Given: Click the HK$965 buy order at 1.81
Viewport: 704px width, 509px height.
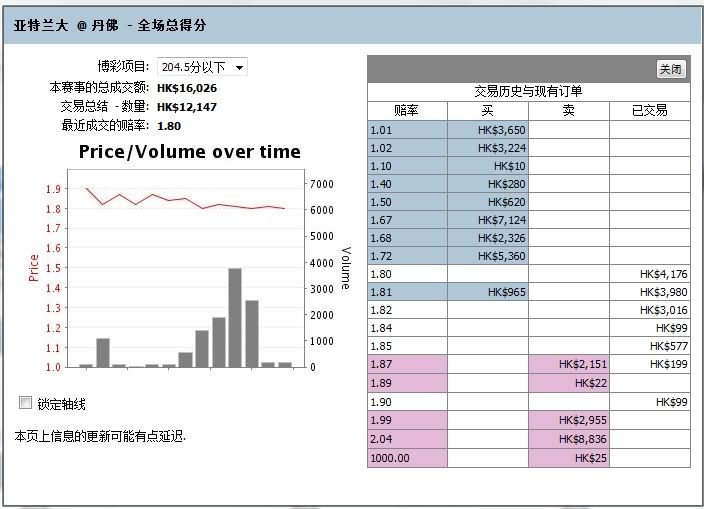Looking at the screenshot, I should (x=488, y=292).
